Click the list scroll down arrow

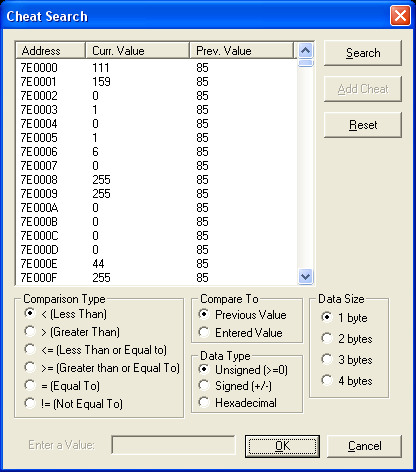coord(305,277)
